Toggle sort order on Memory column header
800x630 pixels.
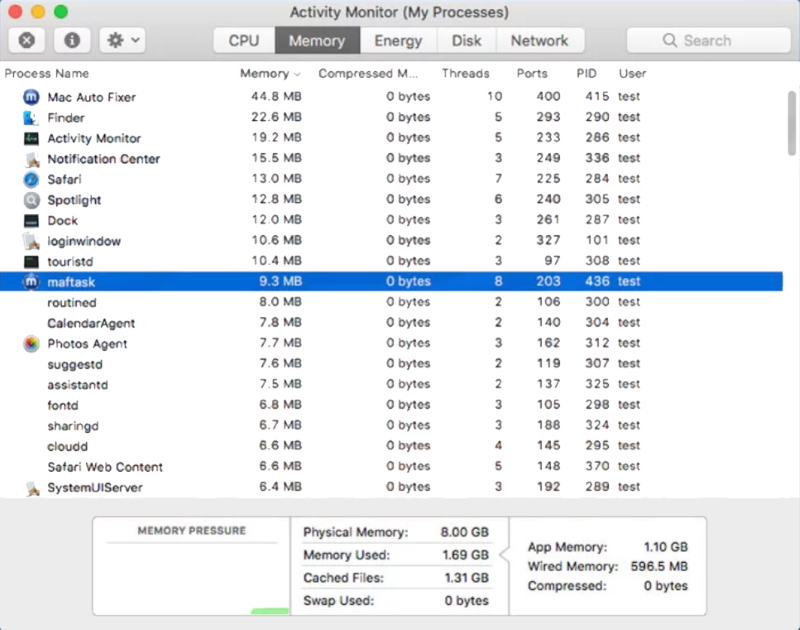click(x=269, y=74)
